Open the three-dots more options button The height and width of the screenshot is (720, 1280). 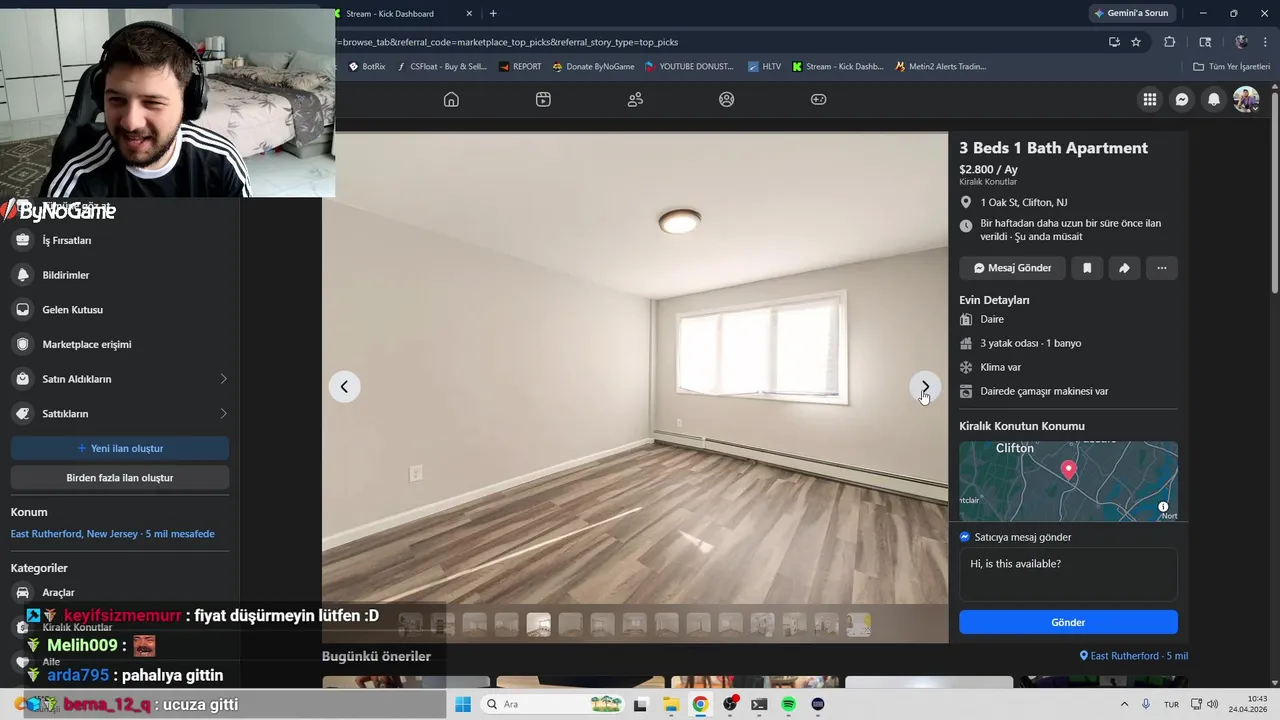(1161, 268)
